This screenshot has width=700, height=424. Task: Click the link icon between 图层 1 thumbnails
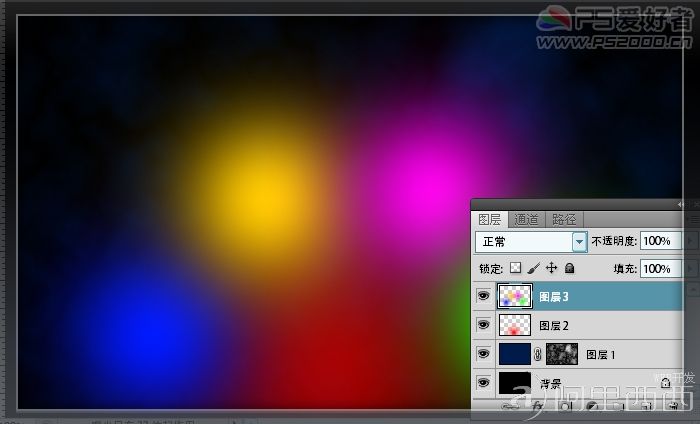click(x=538, y=354)
